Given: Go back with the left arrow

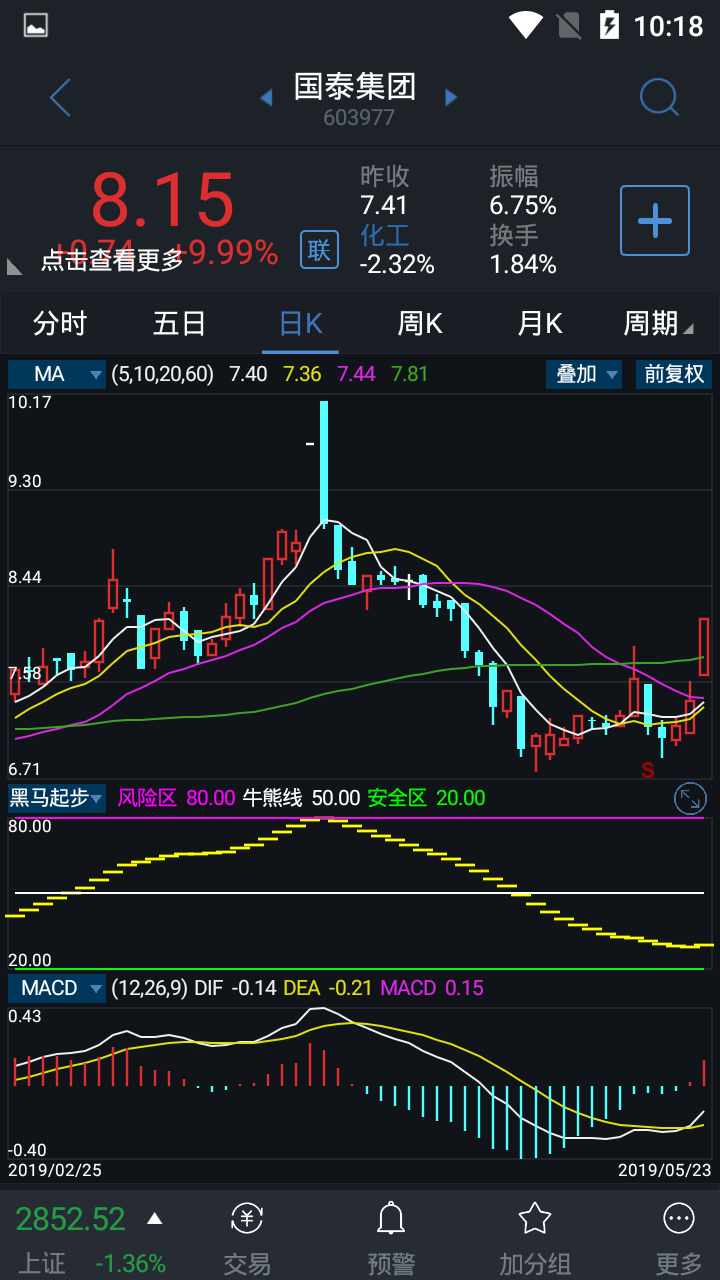Looking at the screenshot, I should [x=60, y=98].
